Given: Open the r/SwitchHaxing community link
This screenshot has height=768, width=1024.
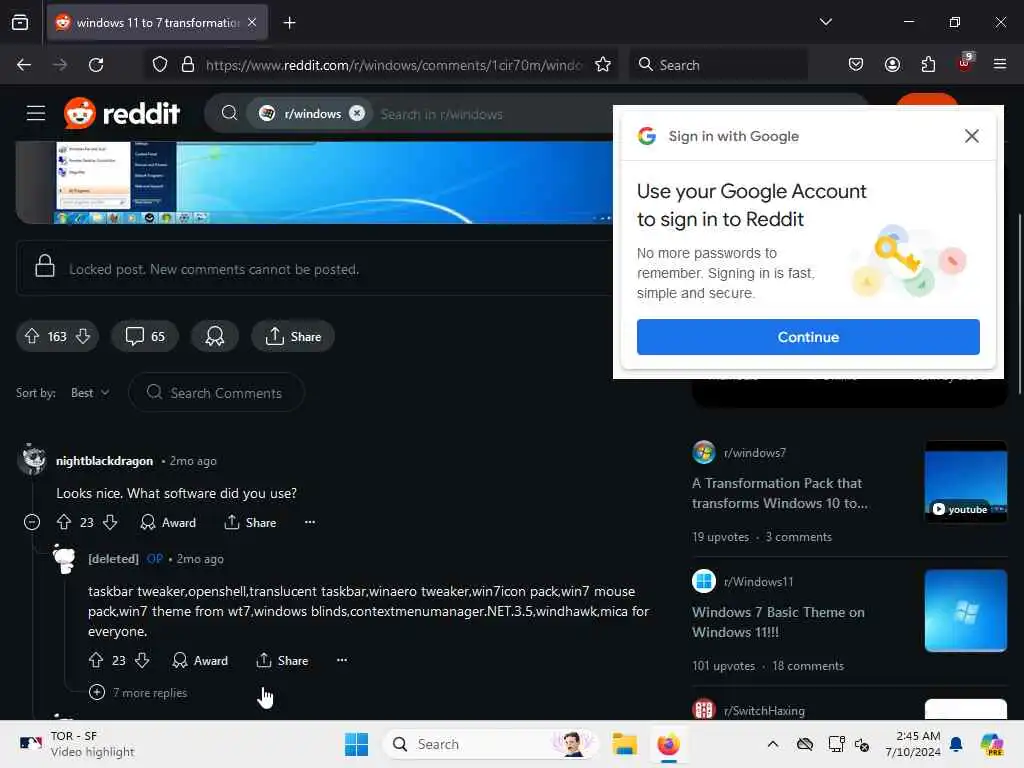Looking at the screenshot, I should pos(764,710).
